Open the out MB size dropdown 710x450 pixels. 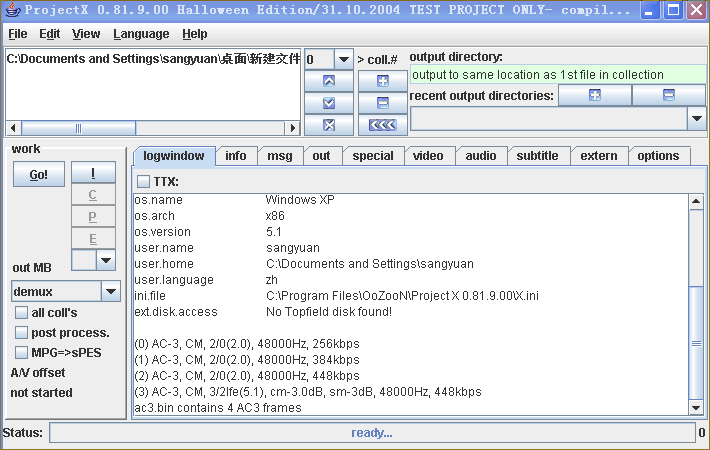tap(106, 260)
